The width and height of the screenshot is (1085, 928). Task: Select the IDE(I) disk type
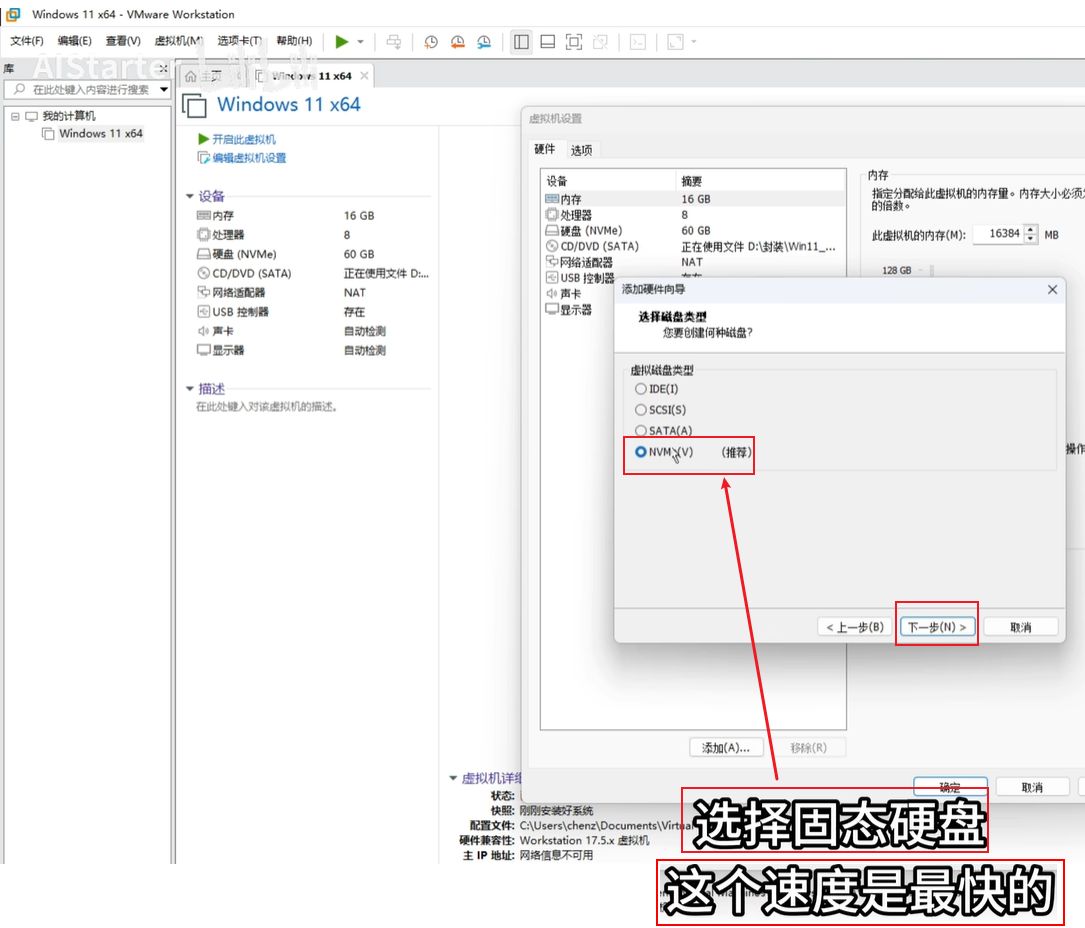click(641, 389)
